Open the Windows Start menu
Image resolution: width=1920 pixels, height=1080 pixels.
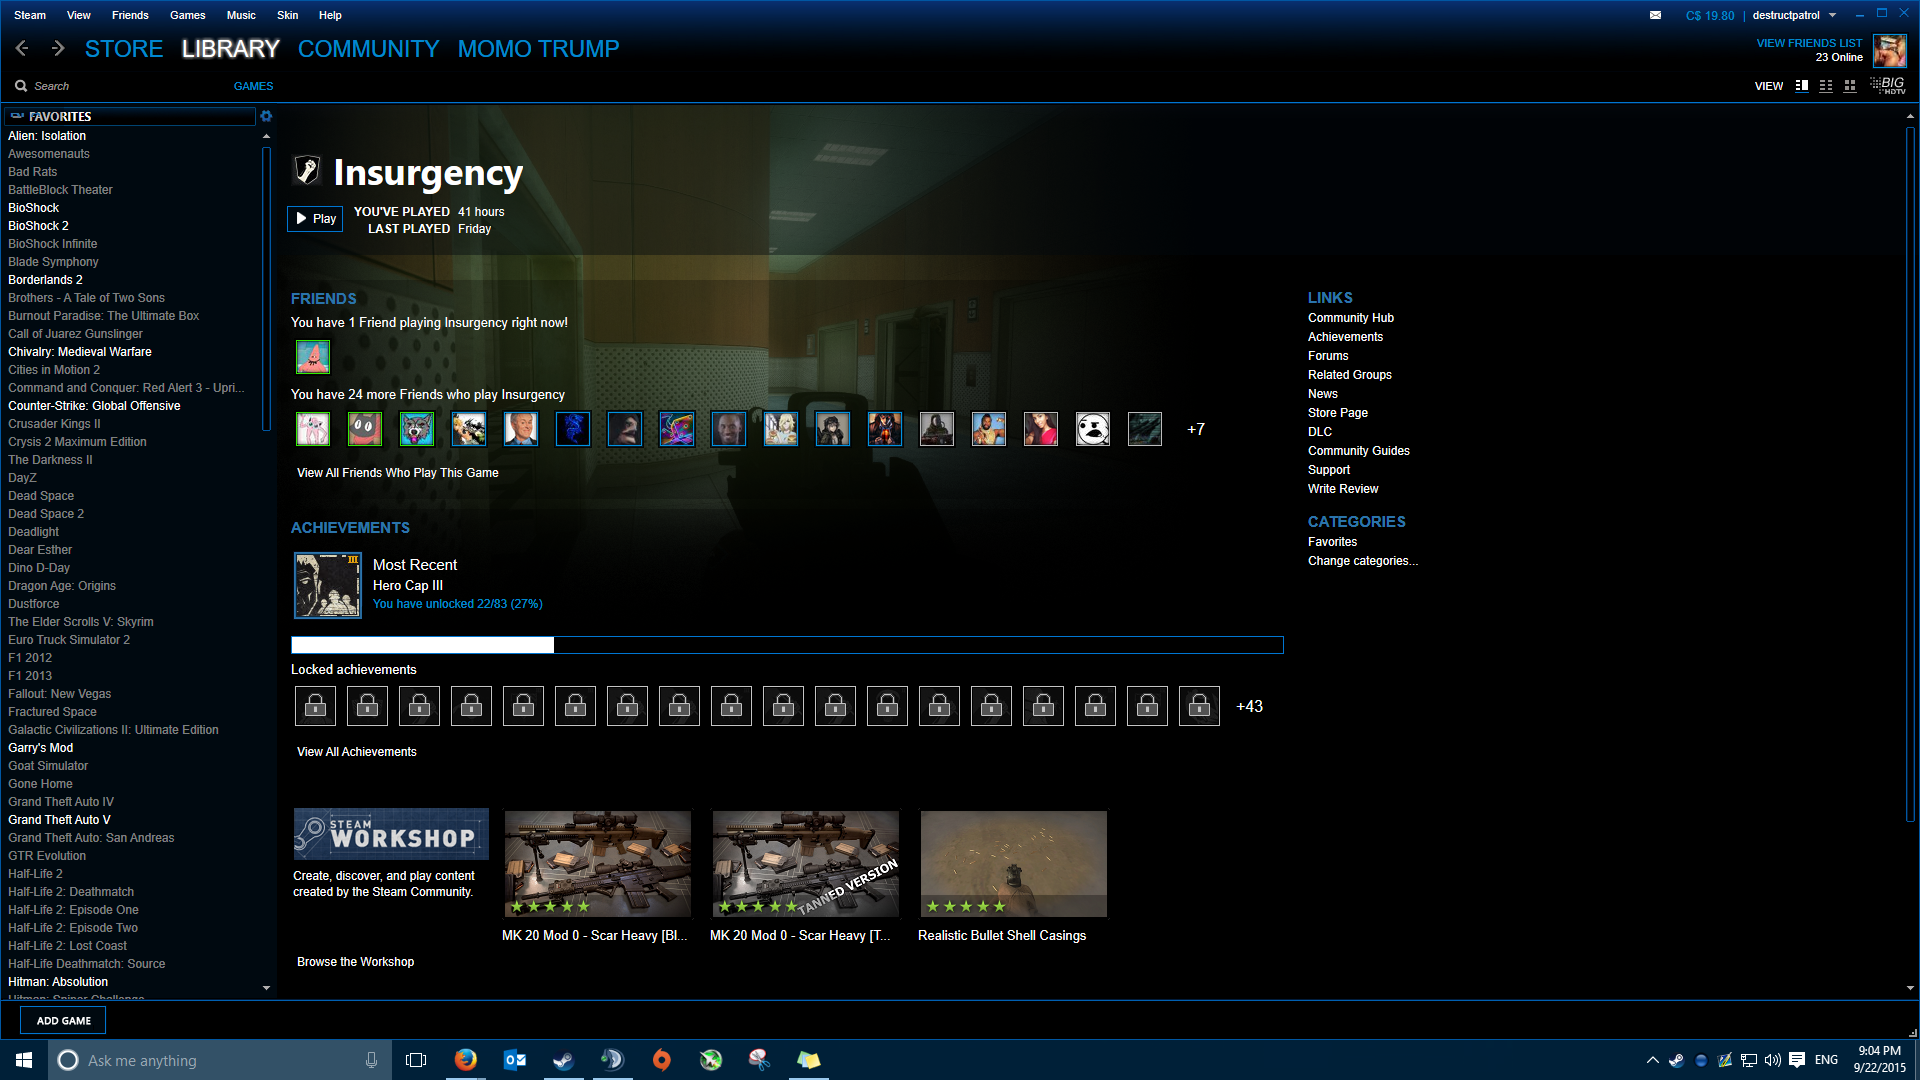(x=24, y=1060)
